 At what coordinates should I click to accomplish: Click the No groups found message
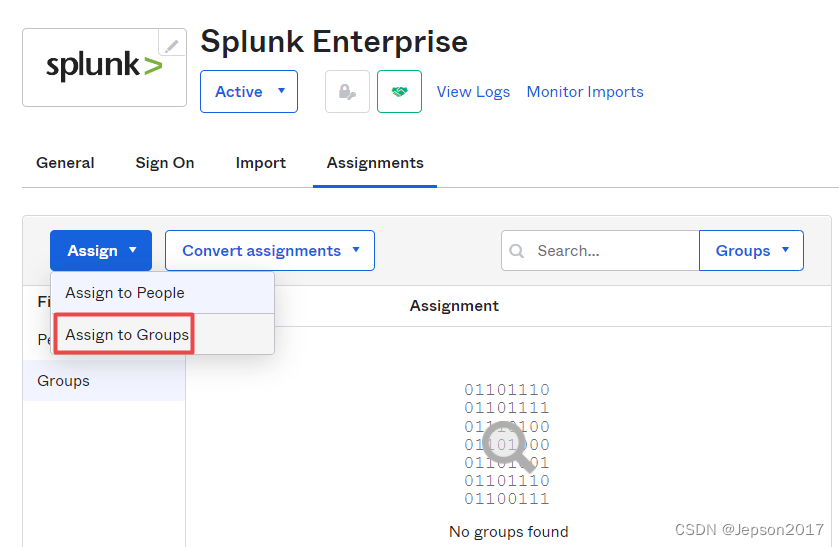[x=508, y=531]
